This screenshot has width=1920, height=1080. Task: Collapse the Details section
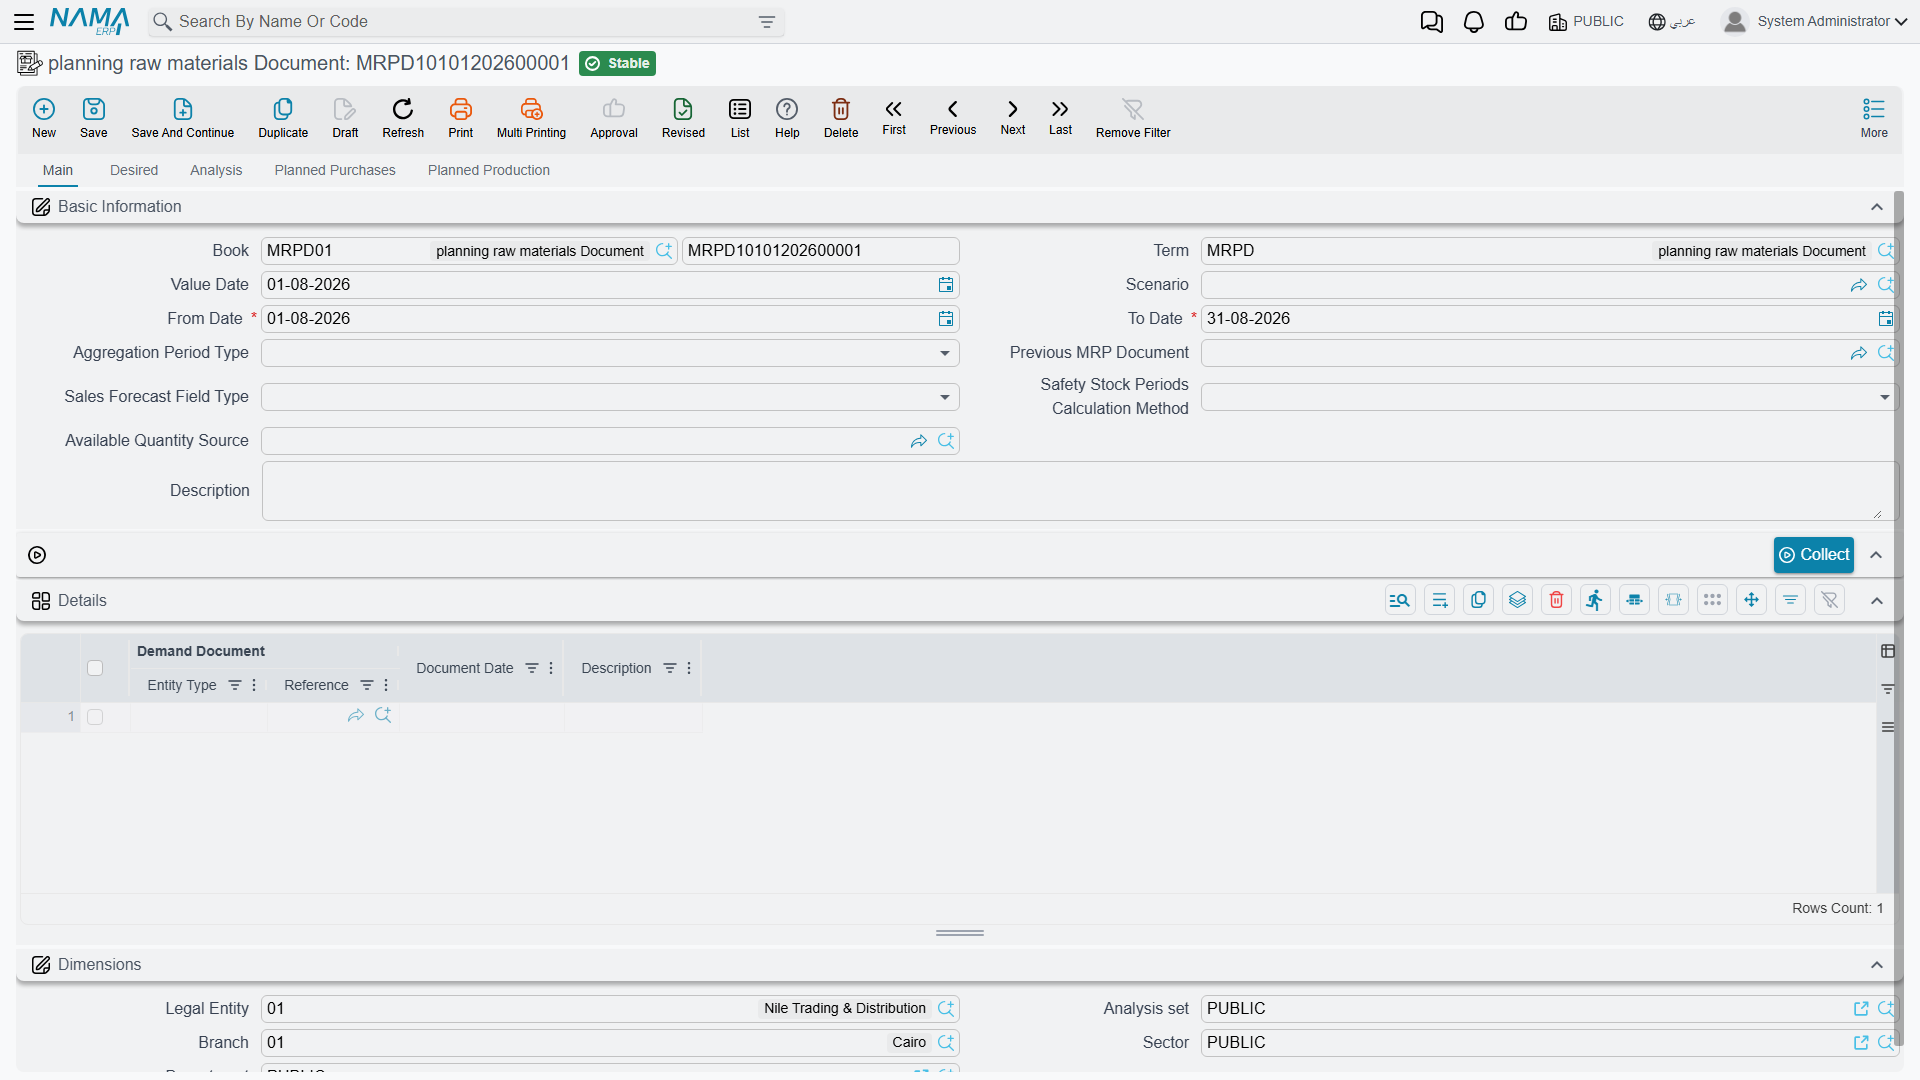click(1877, 601)
